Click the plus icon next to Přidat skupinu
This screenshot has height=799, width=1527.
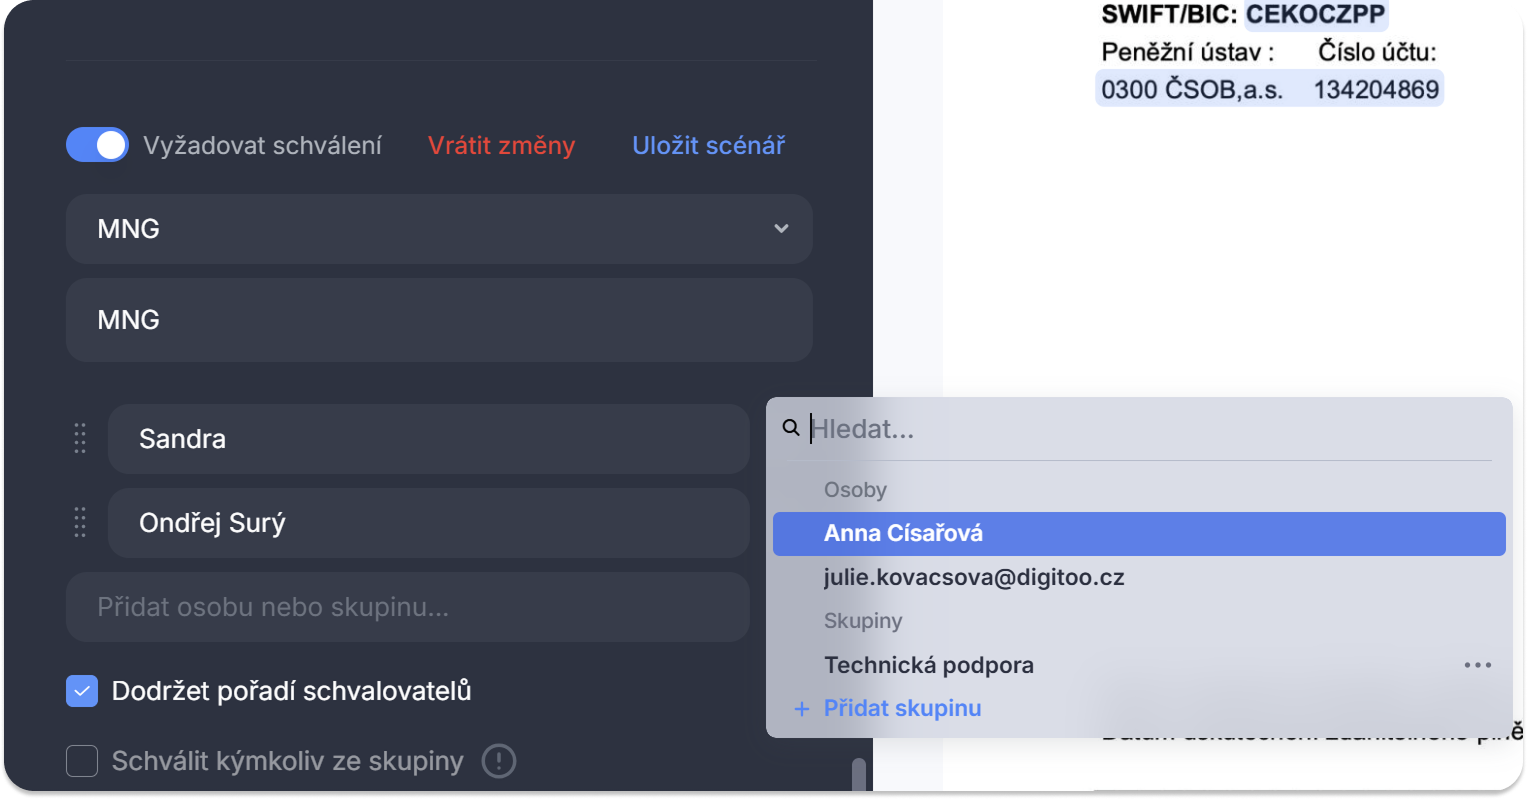pos(801,709)
